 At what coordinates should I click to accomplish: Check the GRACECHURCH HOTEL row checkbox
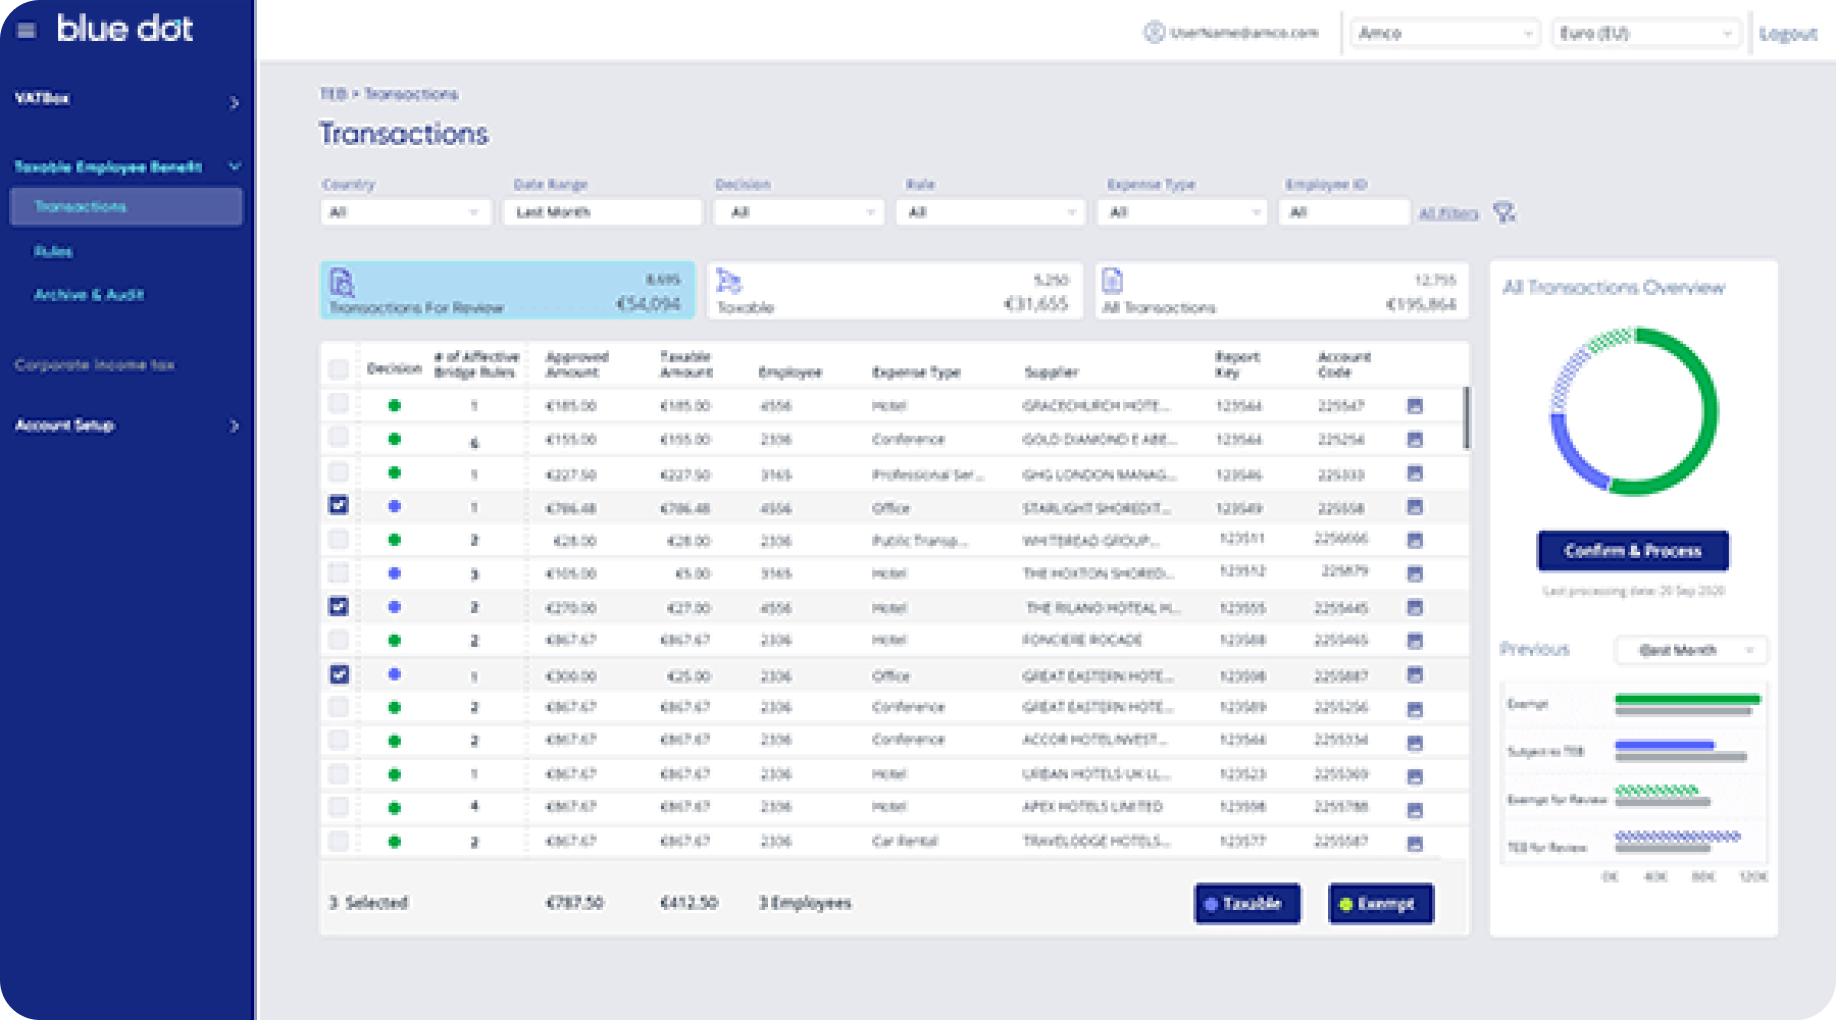pyautogui.click(x=339, y=404)
